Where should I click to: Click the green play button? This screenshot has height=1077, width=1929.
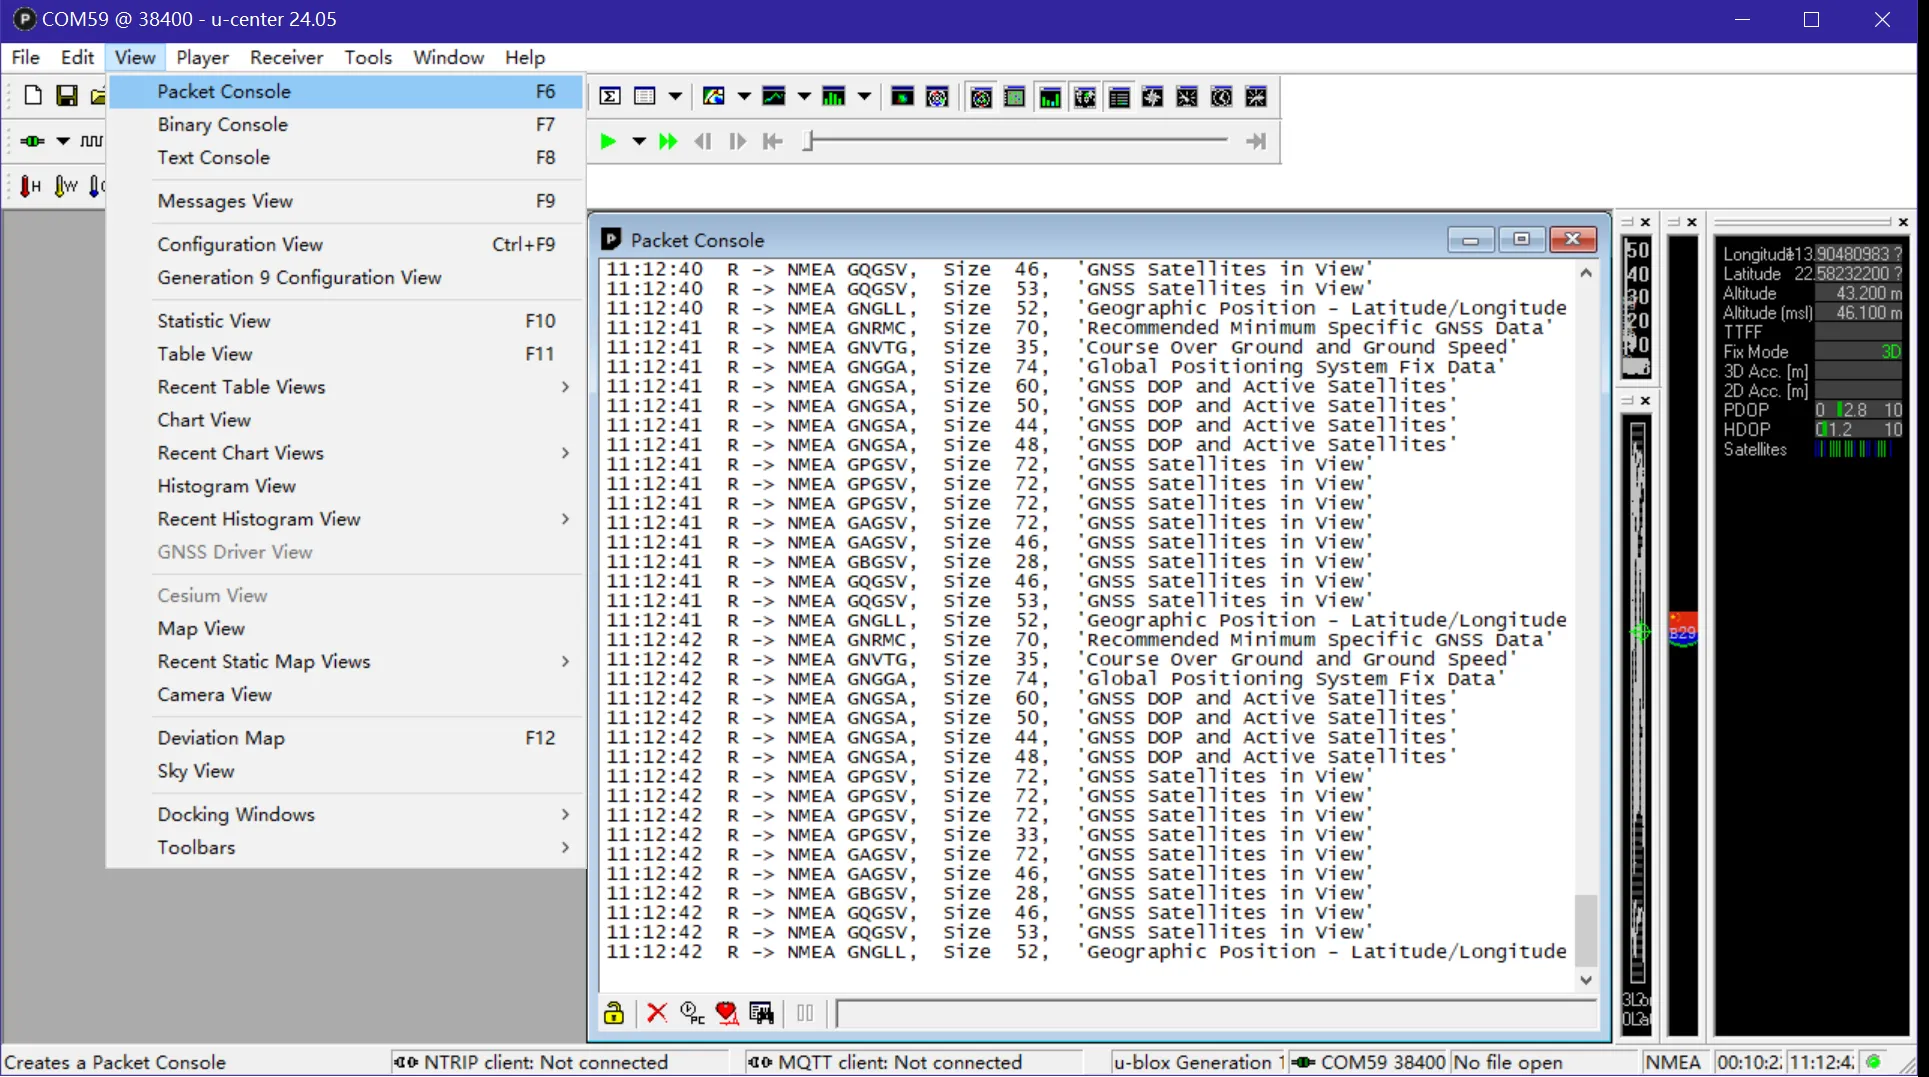608,142
